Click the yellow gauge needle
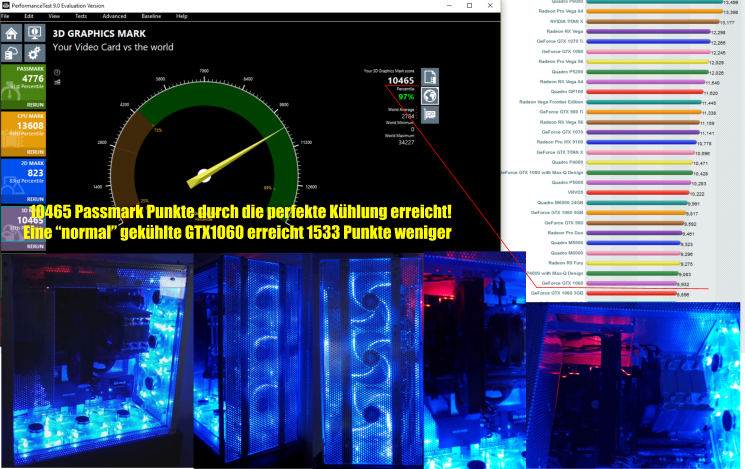Image resolution: width=745 pixels, height=469 pixels. click(x=235, y=158)
